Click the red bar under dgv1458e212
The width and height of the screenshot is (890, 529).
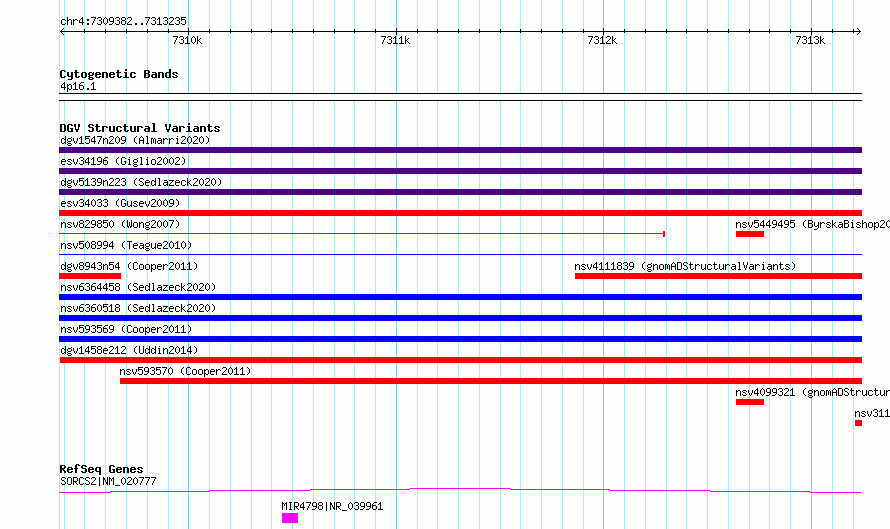point(460,360)
